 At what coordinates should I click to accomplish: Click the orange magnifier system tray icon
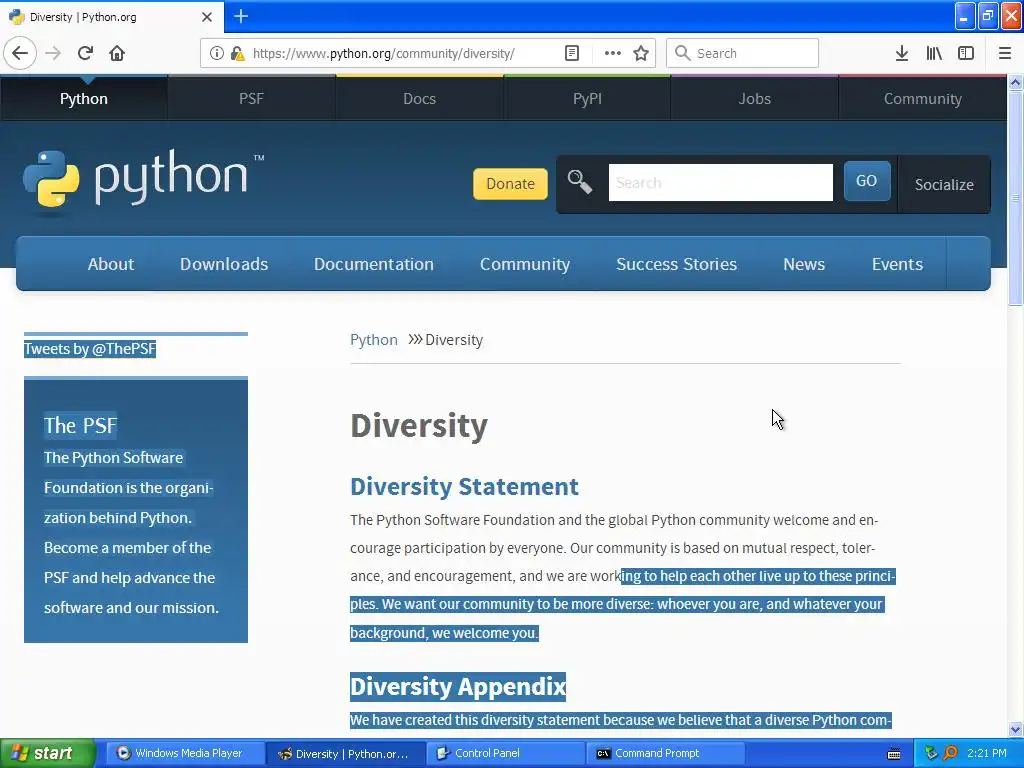point(950,753)
